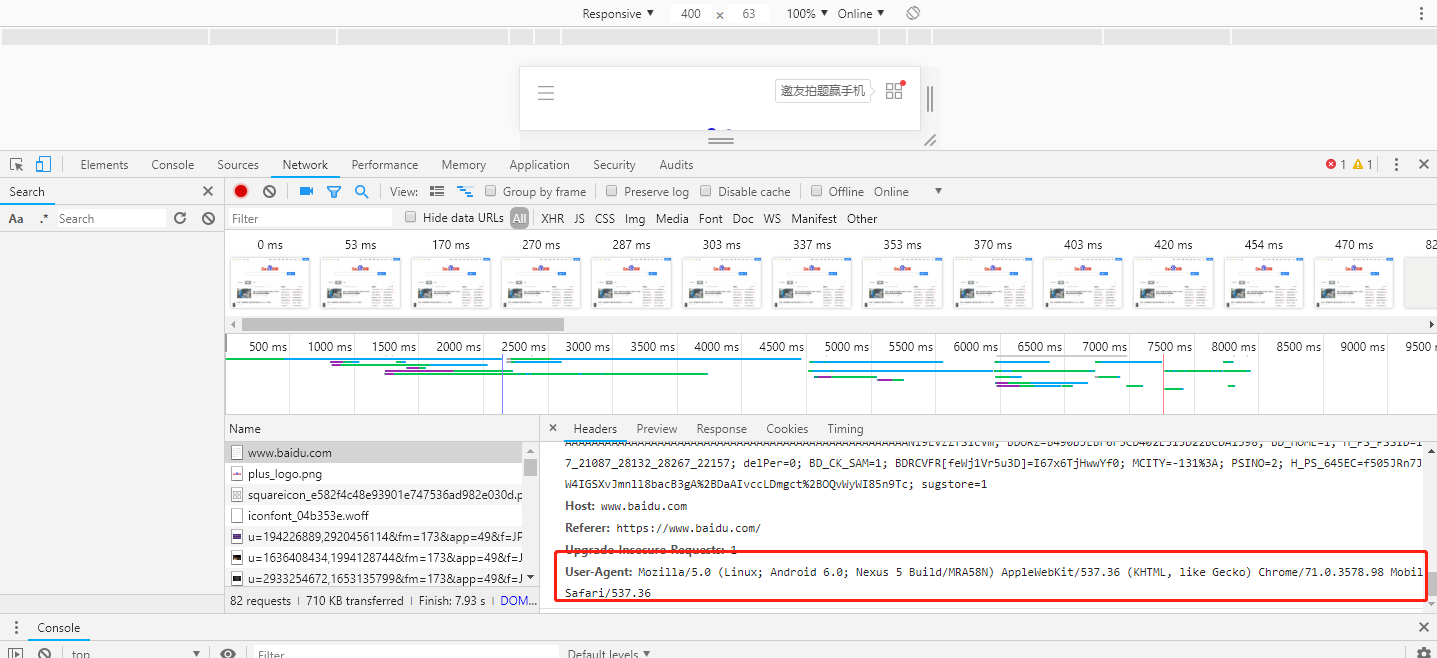Check Disable cache option
The width and height of the screenshot is (1437, 658).
click(x=706, y=191)
